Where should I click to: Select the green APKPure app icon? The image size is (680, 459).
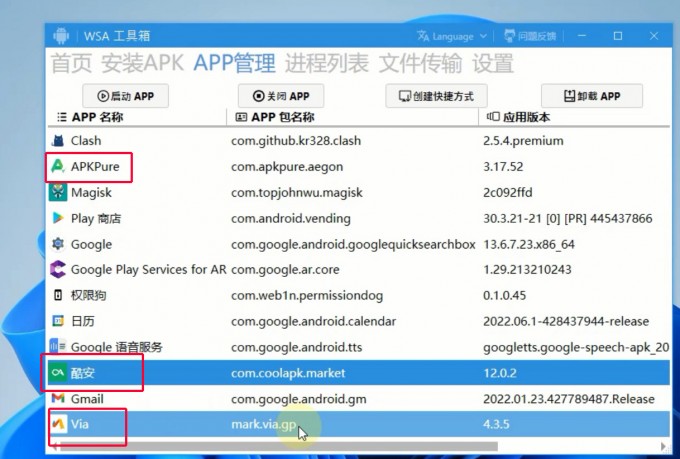(58, 166)
